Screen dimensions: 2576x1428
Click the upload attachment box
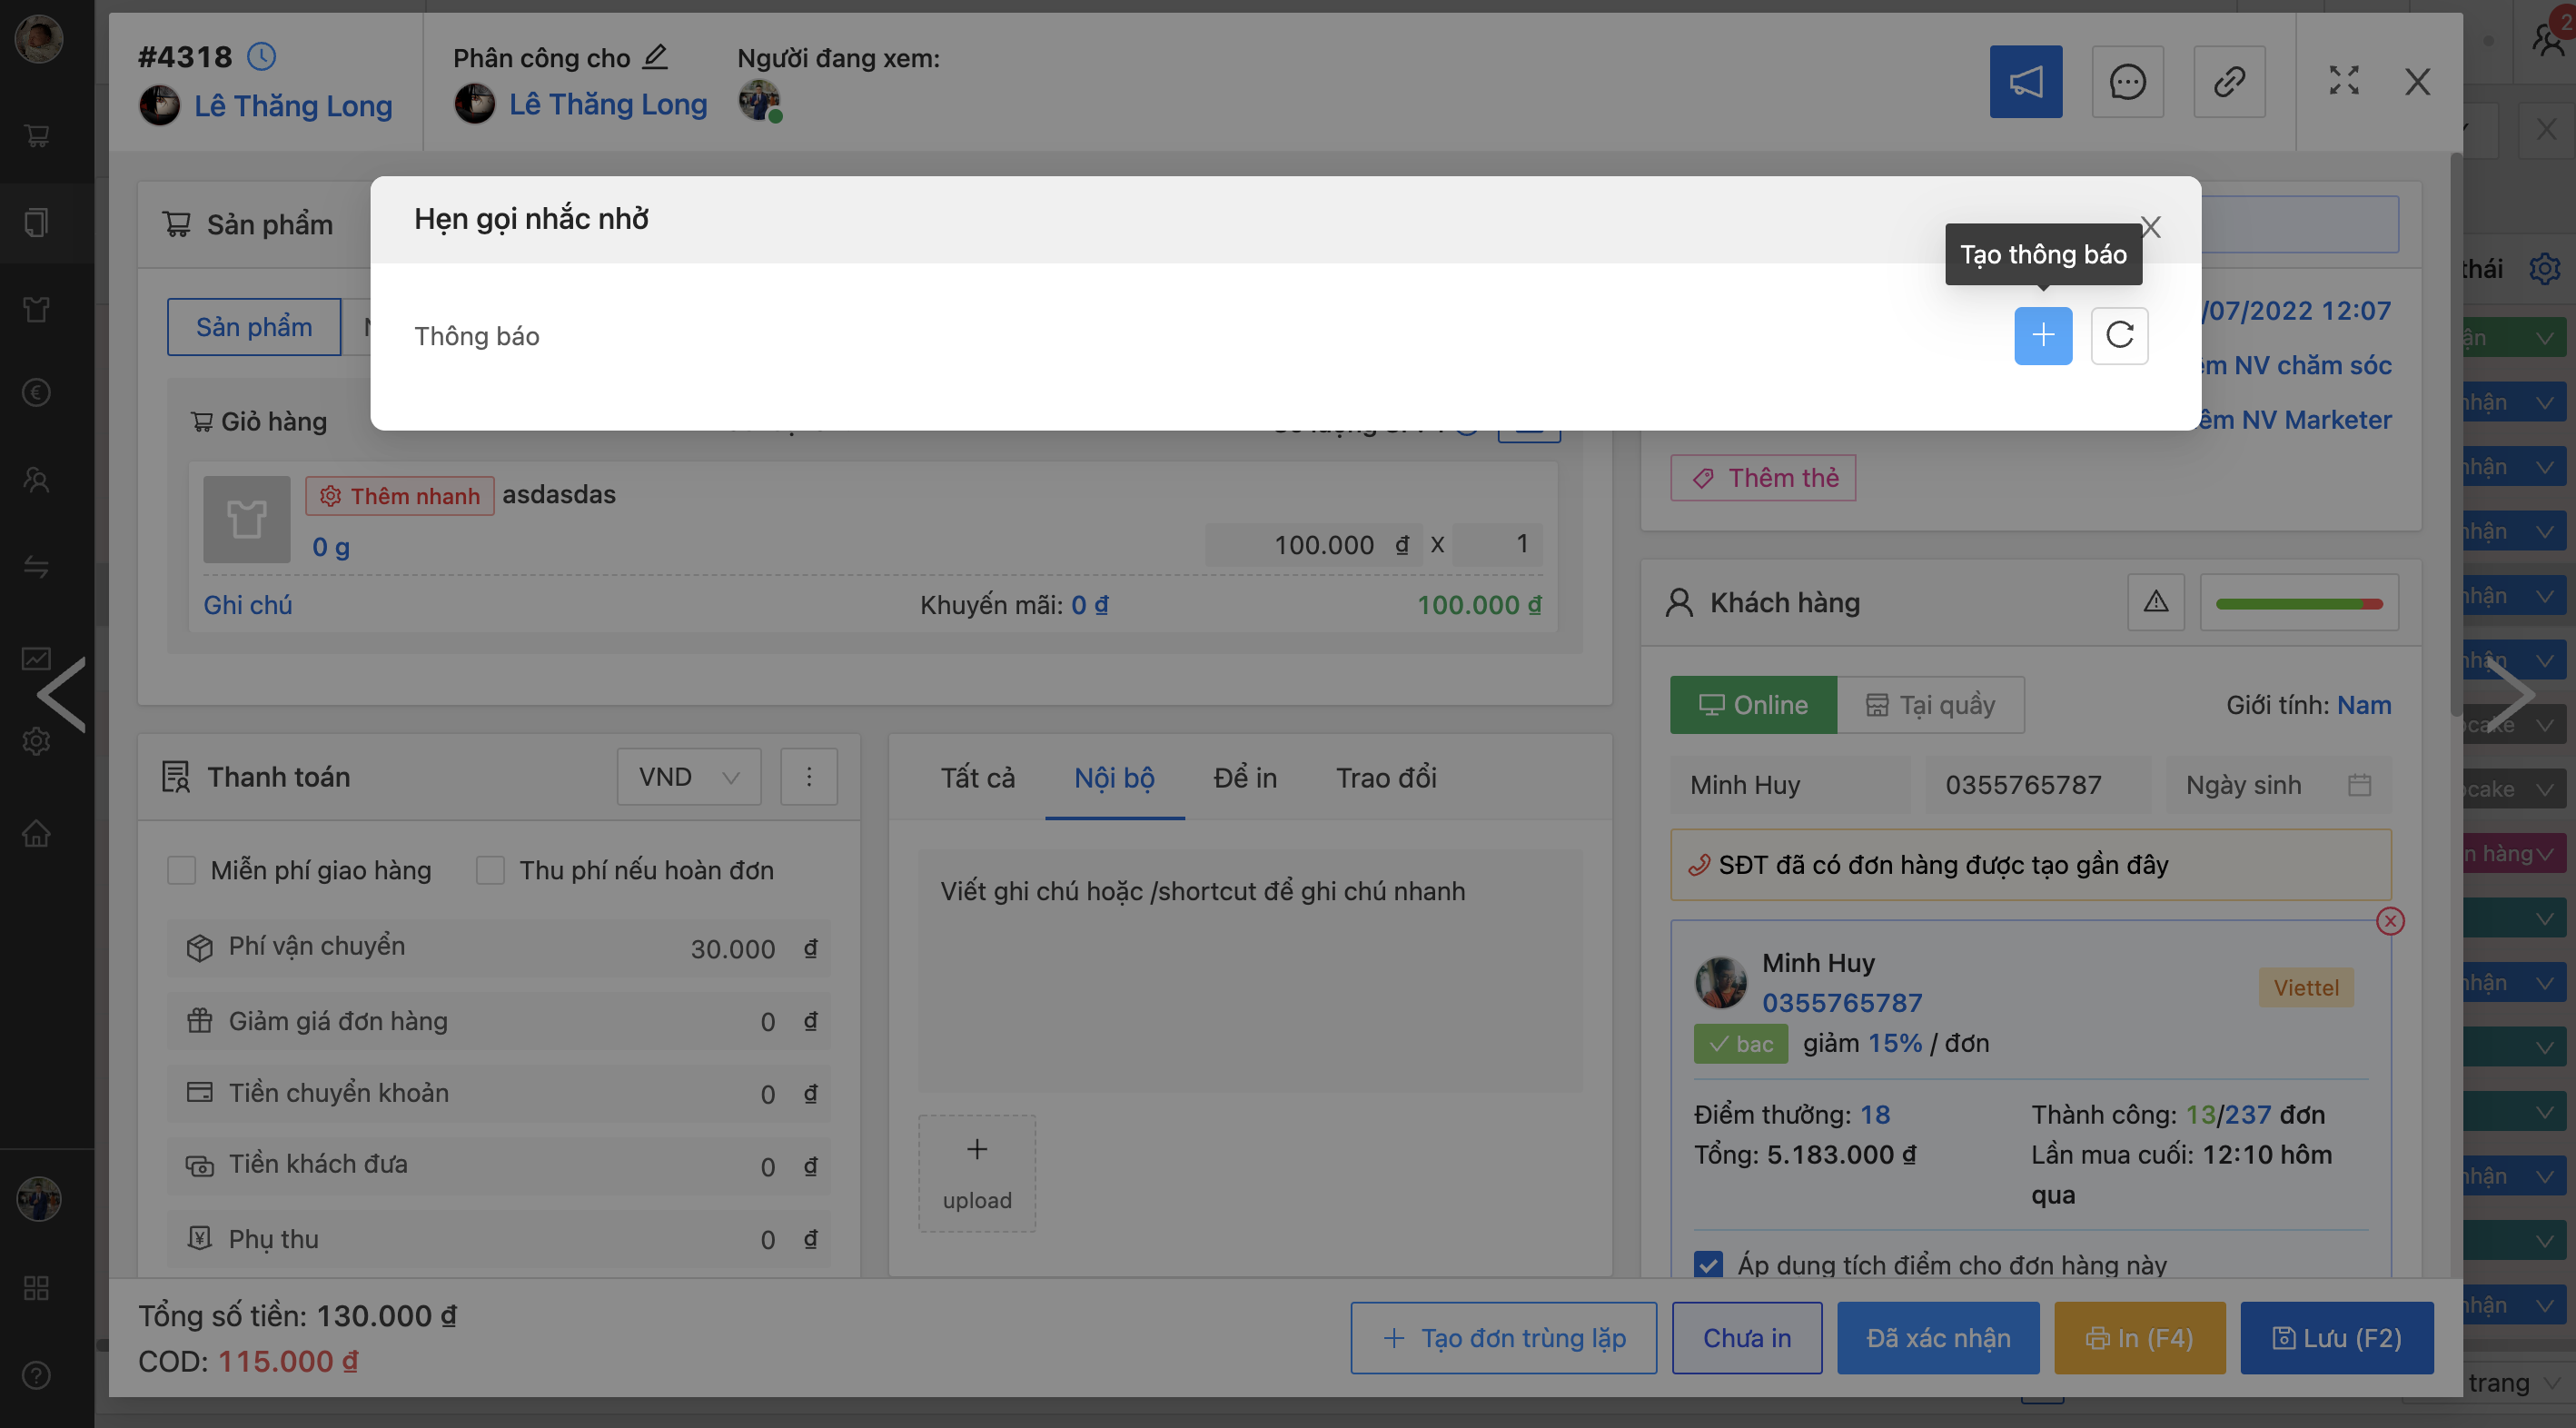click(977, 1173)
